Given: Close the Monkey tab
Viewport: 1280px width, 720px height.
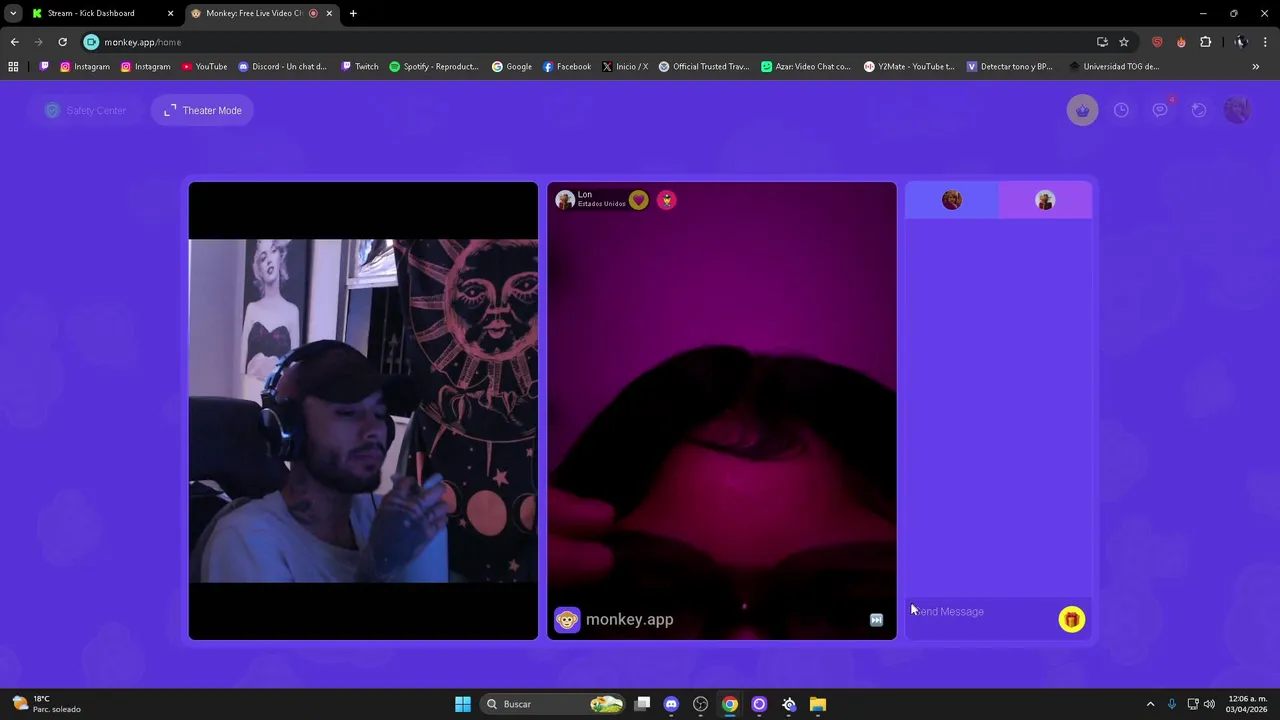Looking at the screenshot, I should click(x=329, y=13).
